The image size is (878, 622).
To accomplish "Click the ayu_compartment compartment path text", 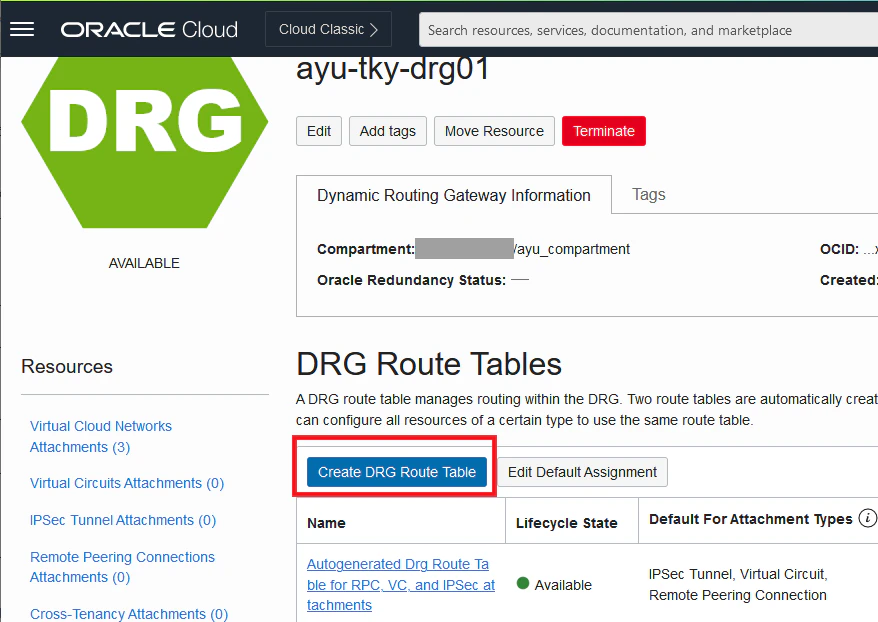I will click(572, 249).
